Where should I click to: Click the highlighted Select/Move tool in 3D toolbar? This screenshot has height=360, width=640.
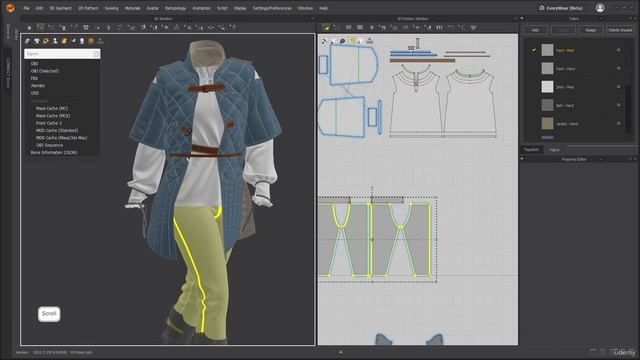pos(40,27)
